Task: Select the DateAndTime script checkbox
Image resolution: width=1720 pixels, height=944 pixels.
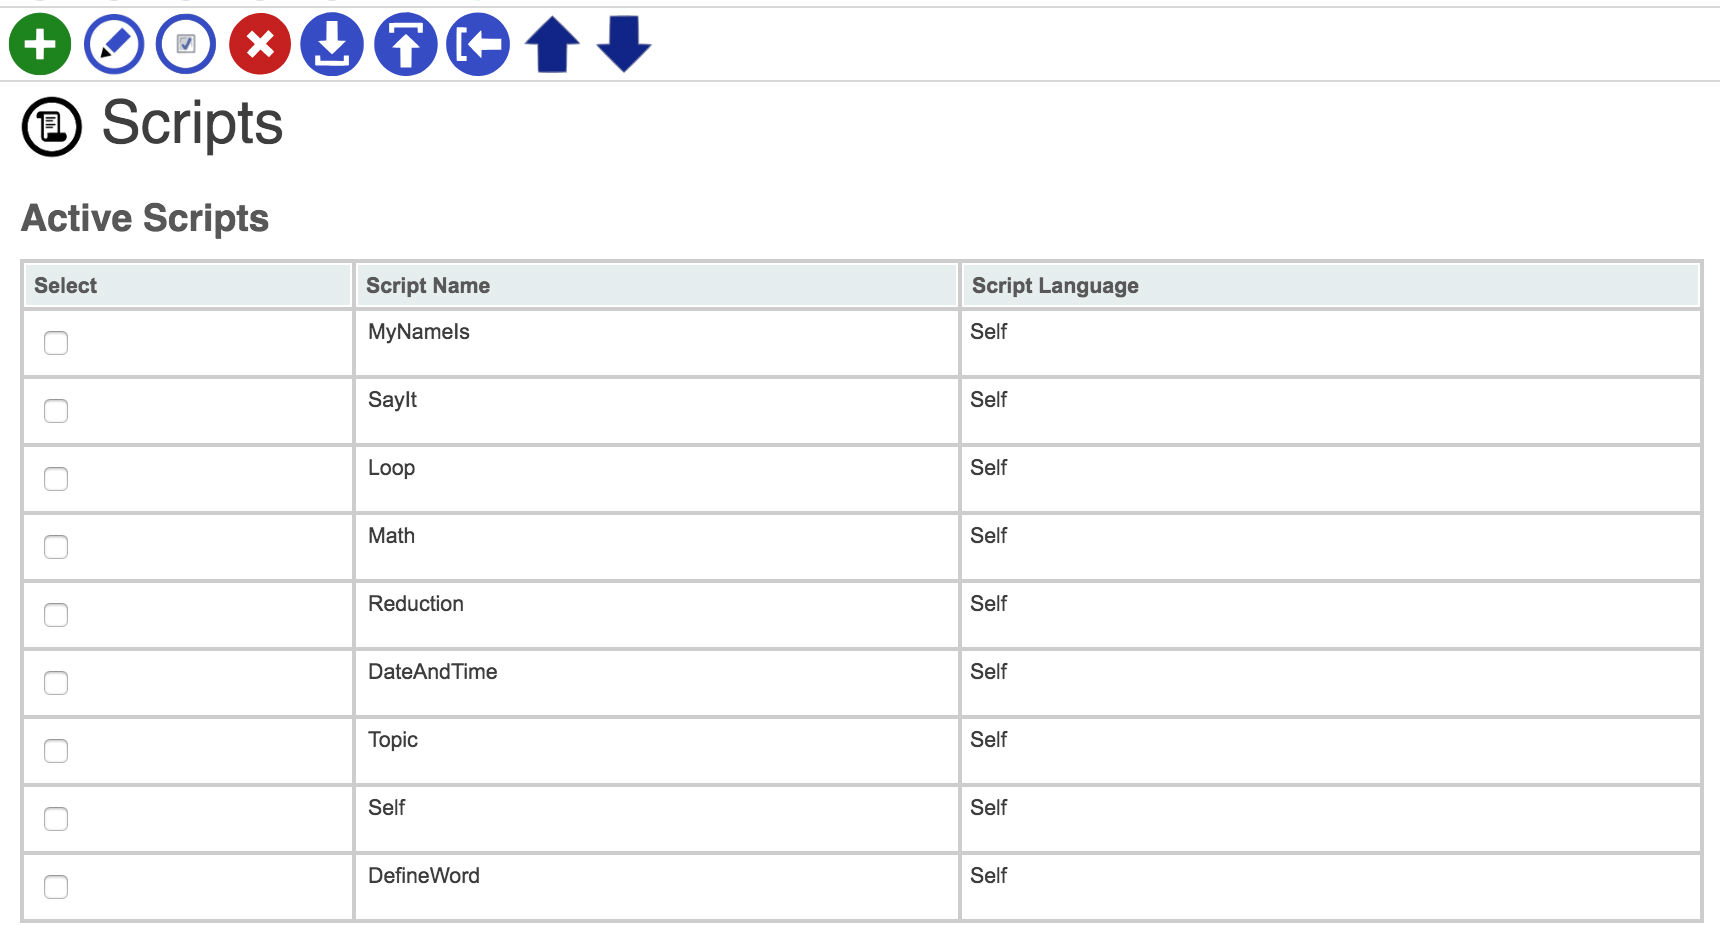Action: [x=56, y=683]
